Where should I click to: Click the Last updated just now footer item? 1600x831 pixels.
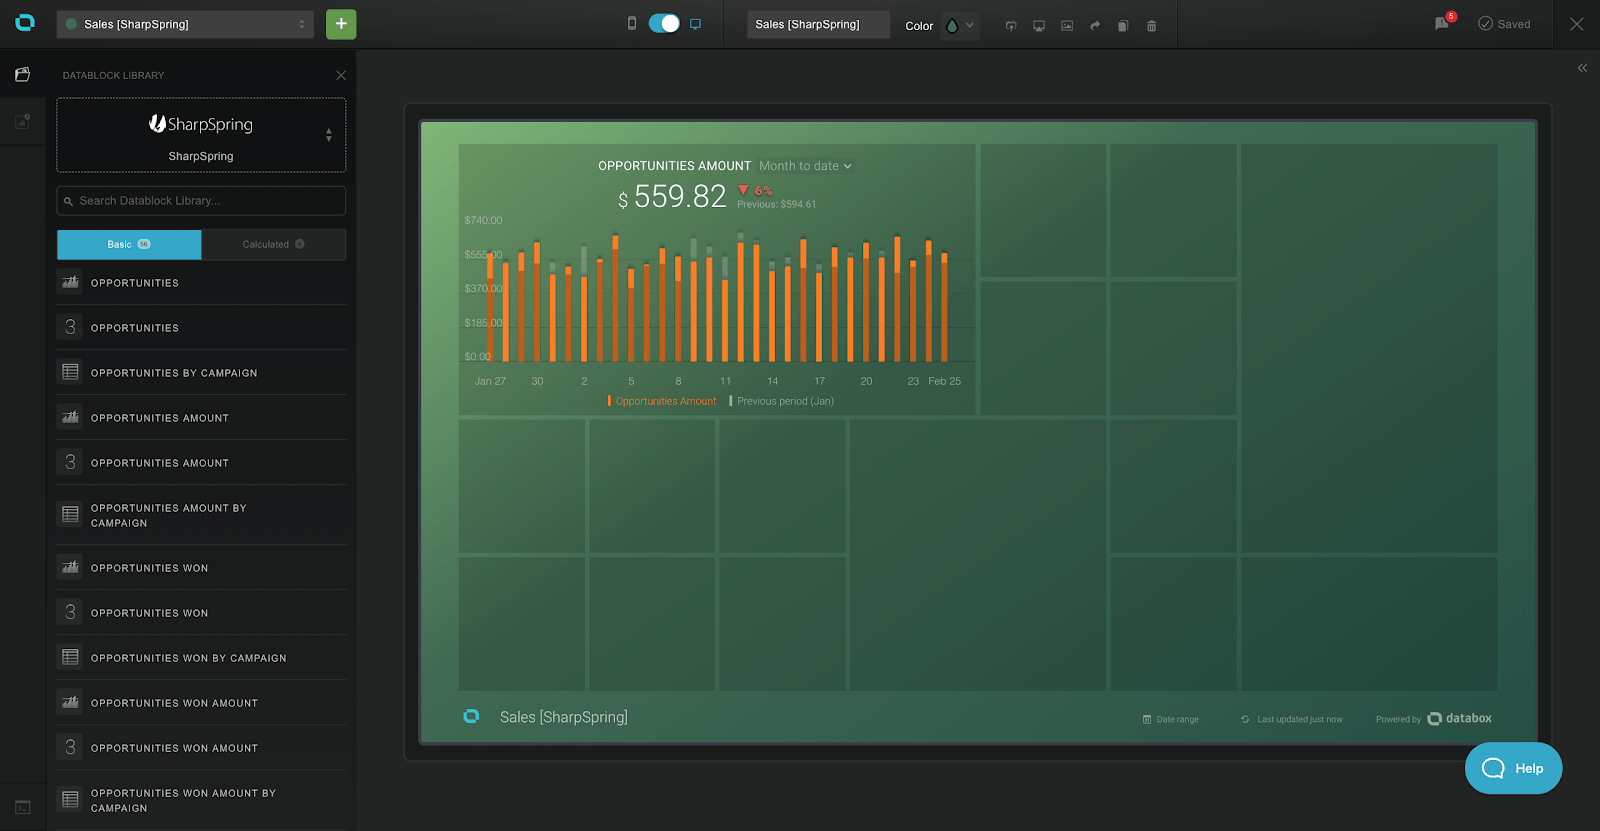click(1292, 719)
